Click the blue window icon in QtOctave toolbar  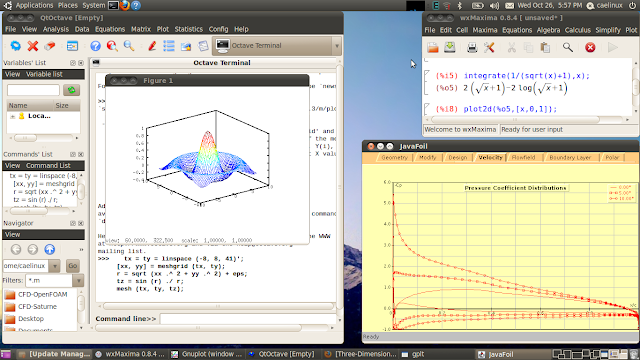(x=72, y=46)
